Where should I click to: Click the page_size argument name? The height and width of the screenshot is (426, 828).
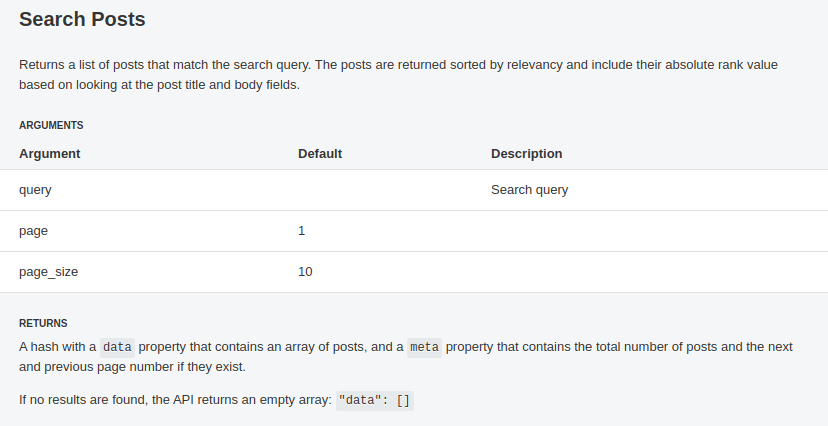(49, 272)
